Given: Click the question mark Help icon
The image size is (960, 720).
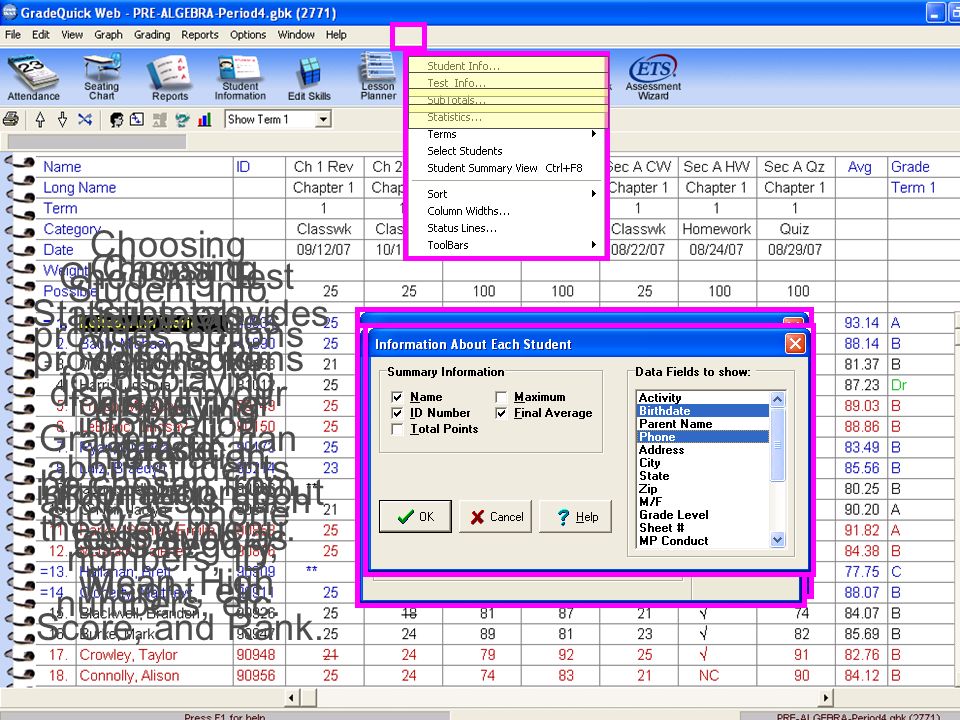Looking at the screenshot, I should tap(563, 517).
